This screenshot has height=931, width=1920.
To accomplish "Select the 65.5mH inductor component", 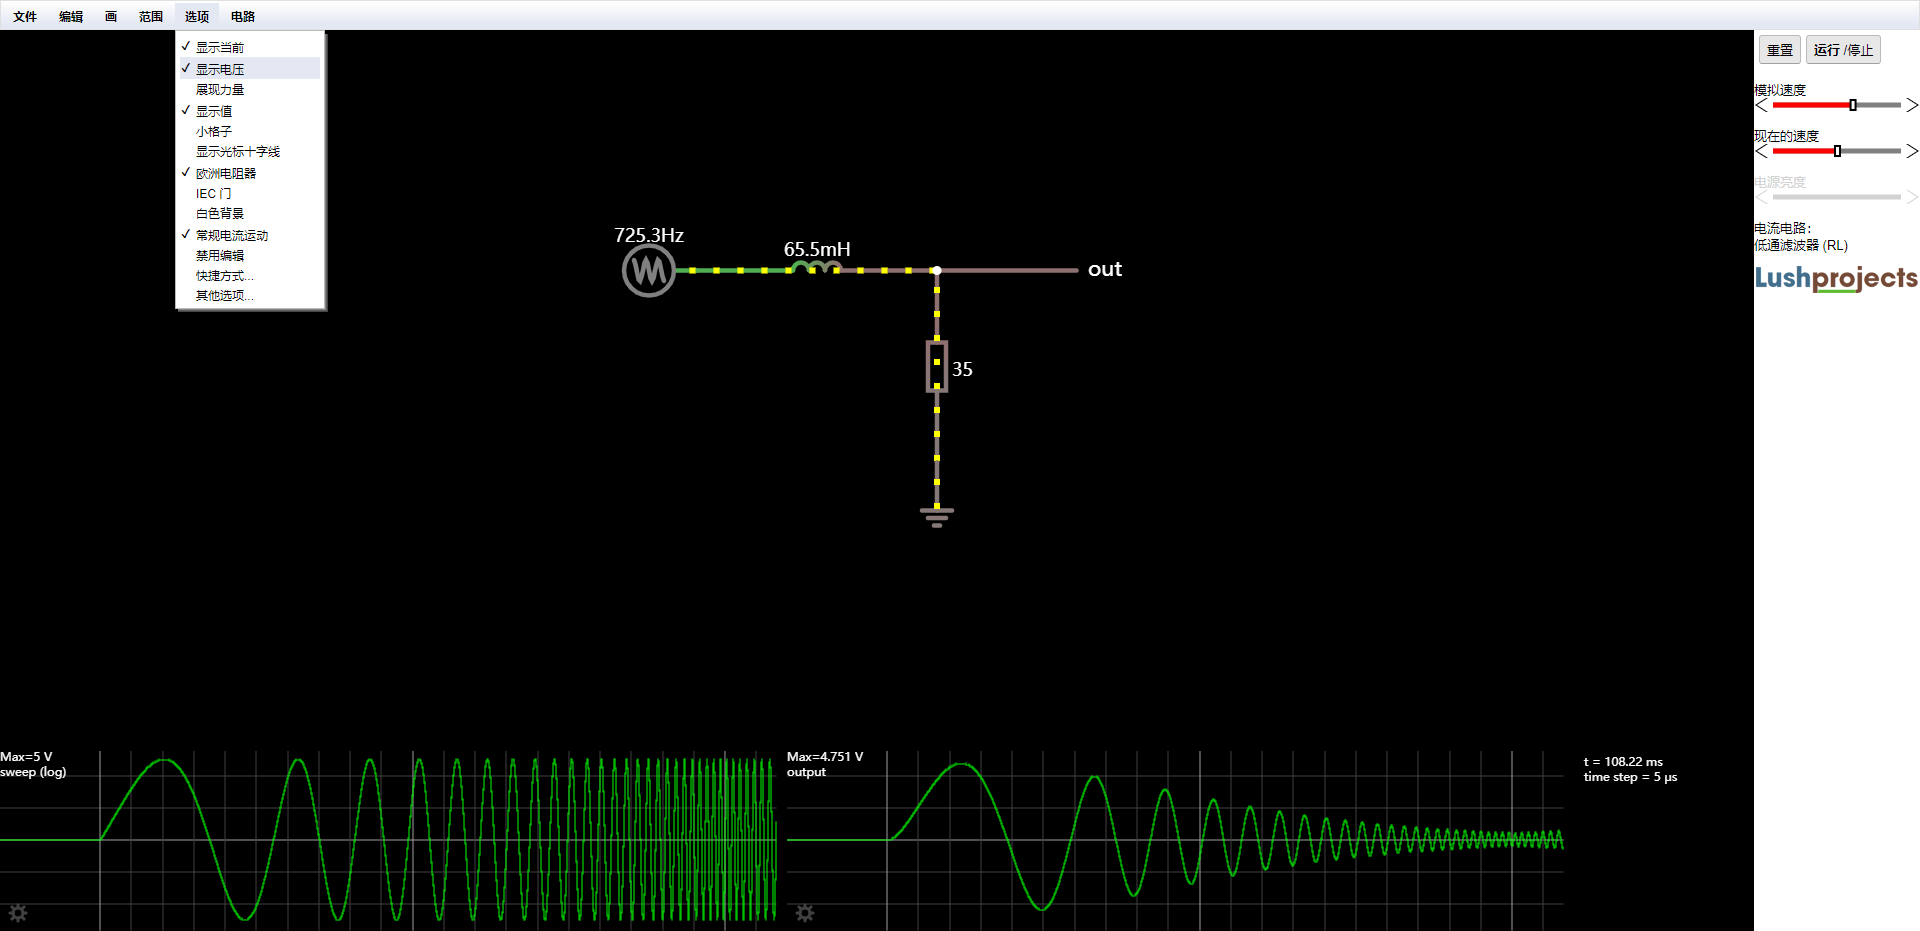I will click(815, 268).
